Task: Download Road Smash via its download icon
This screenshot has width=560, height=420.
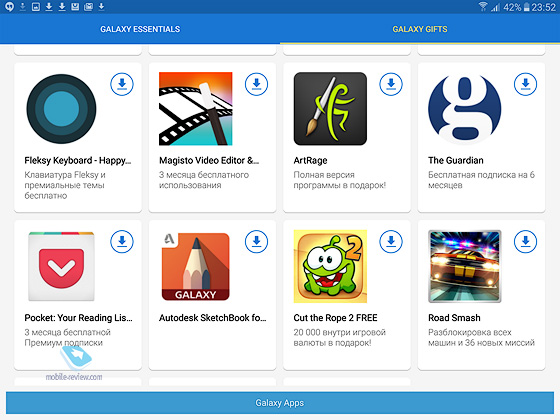Action: [525, 241]
